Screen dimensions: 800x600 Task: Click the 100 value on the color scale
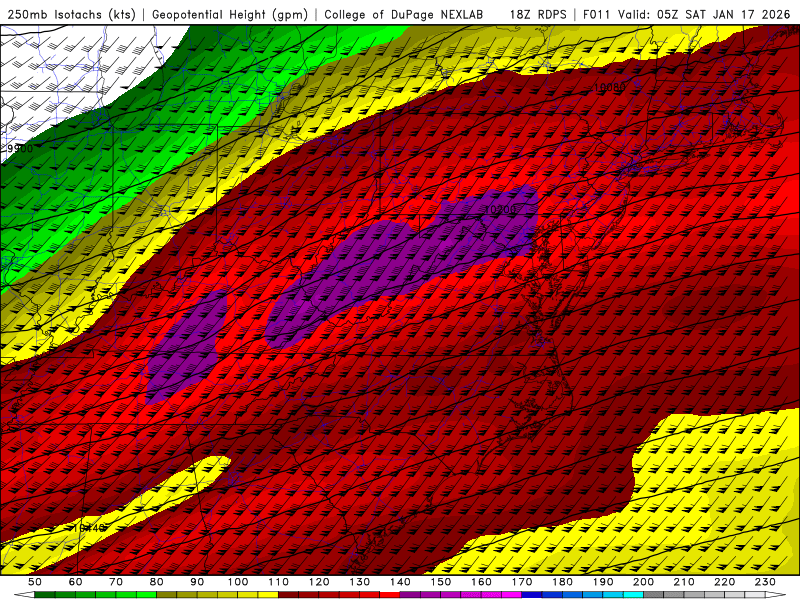238,582
